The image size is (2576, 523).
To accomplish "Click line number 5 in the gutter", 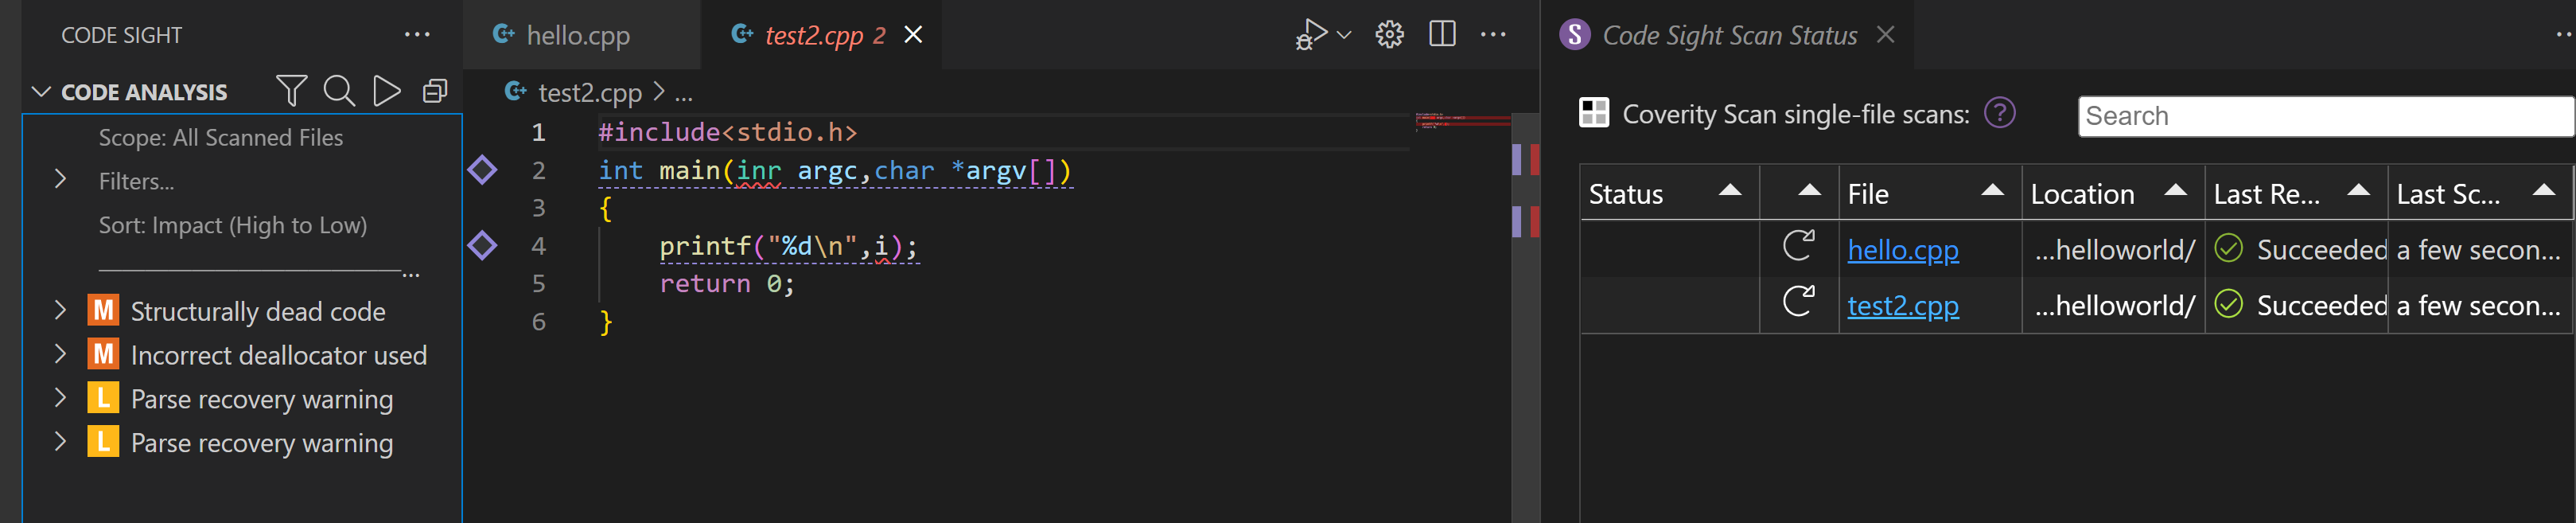I will pyautogui.click(x=538, y=284).
